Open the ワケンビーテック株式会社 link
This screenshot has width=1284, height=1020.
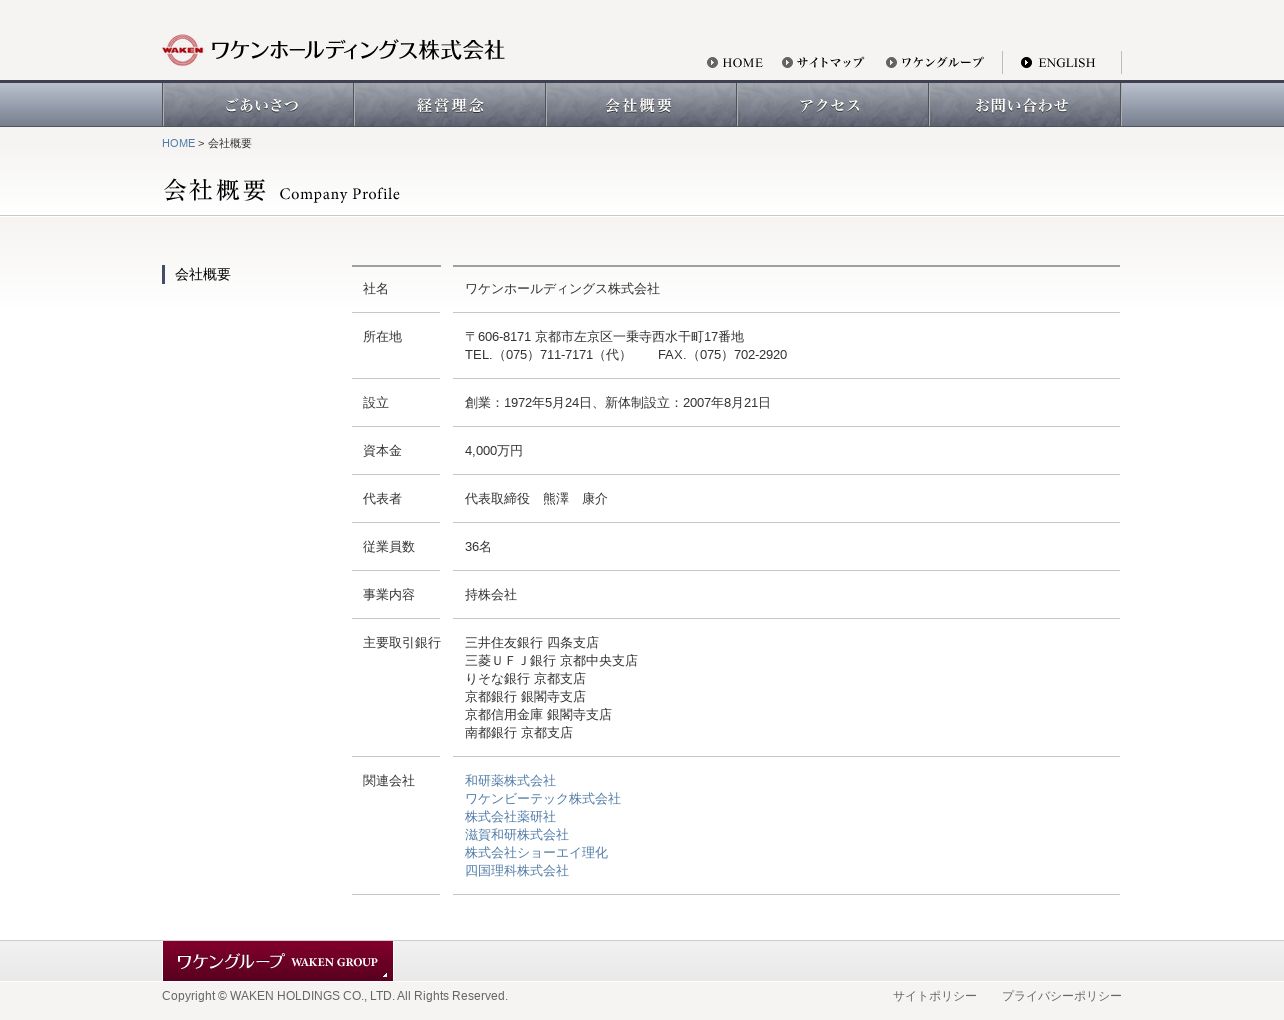pos(543,799)
